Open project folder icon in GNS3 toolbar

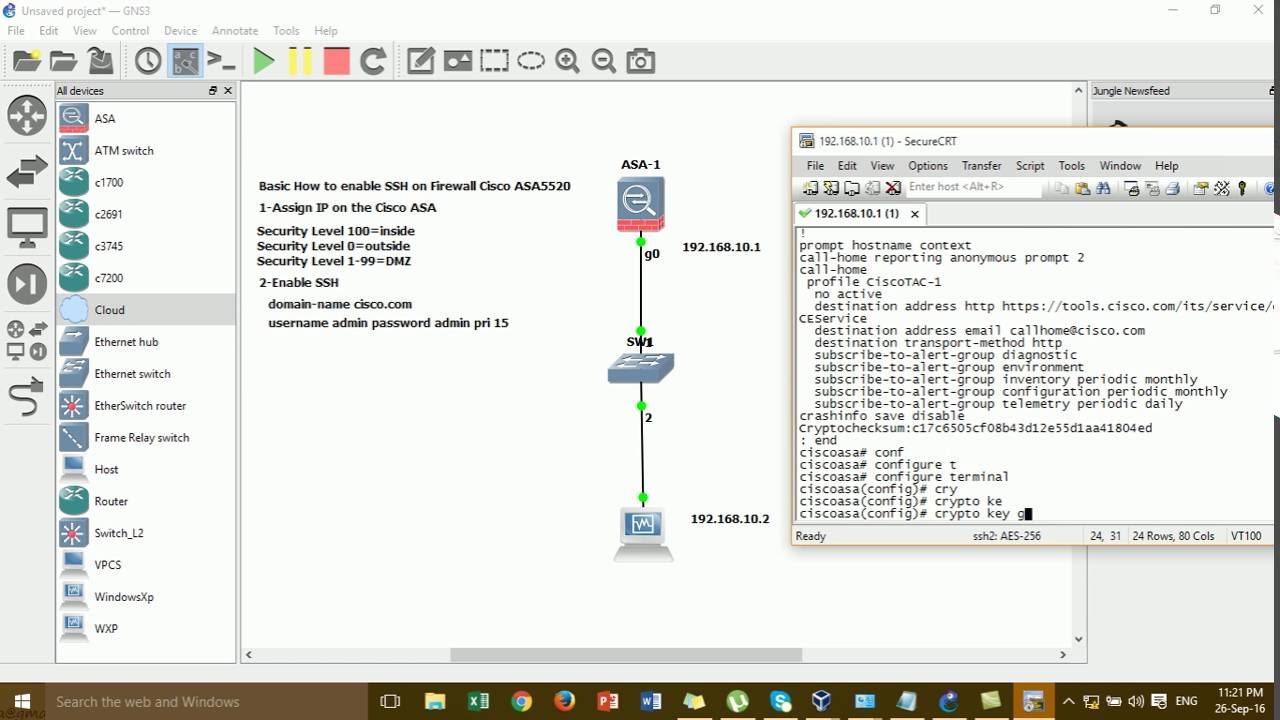63,61
